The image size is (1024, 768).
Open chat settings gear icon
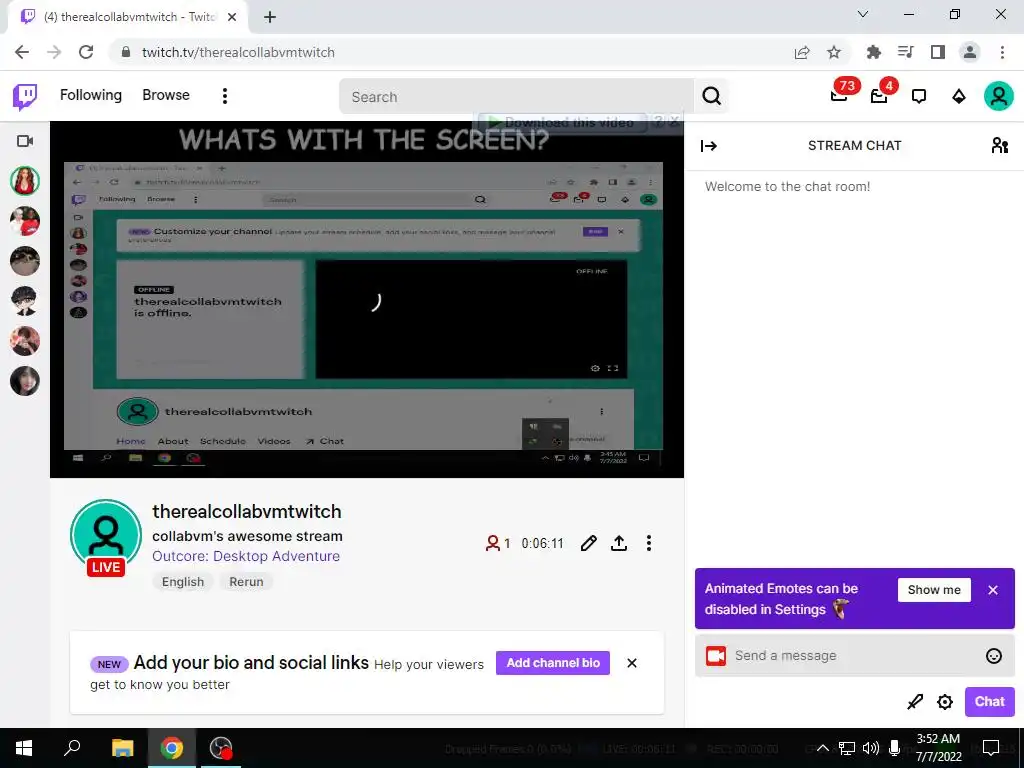(944, 702)
